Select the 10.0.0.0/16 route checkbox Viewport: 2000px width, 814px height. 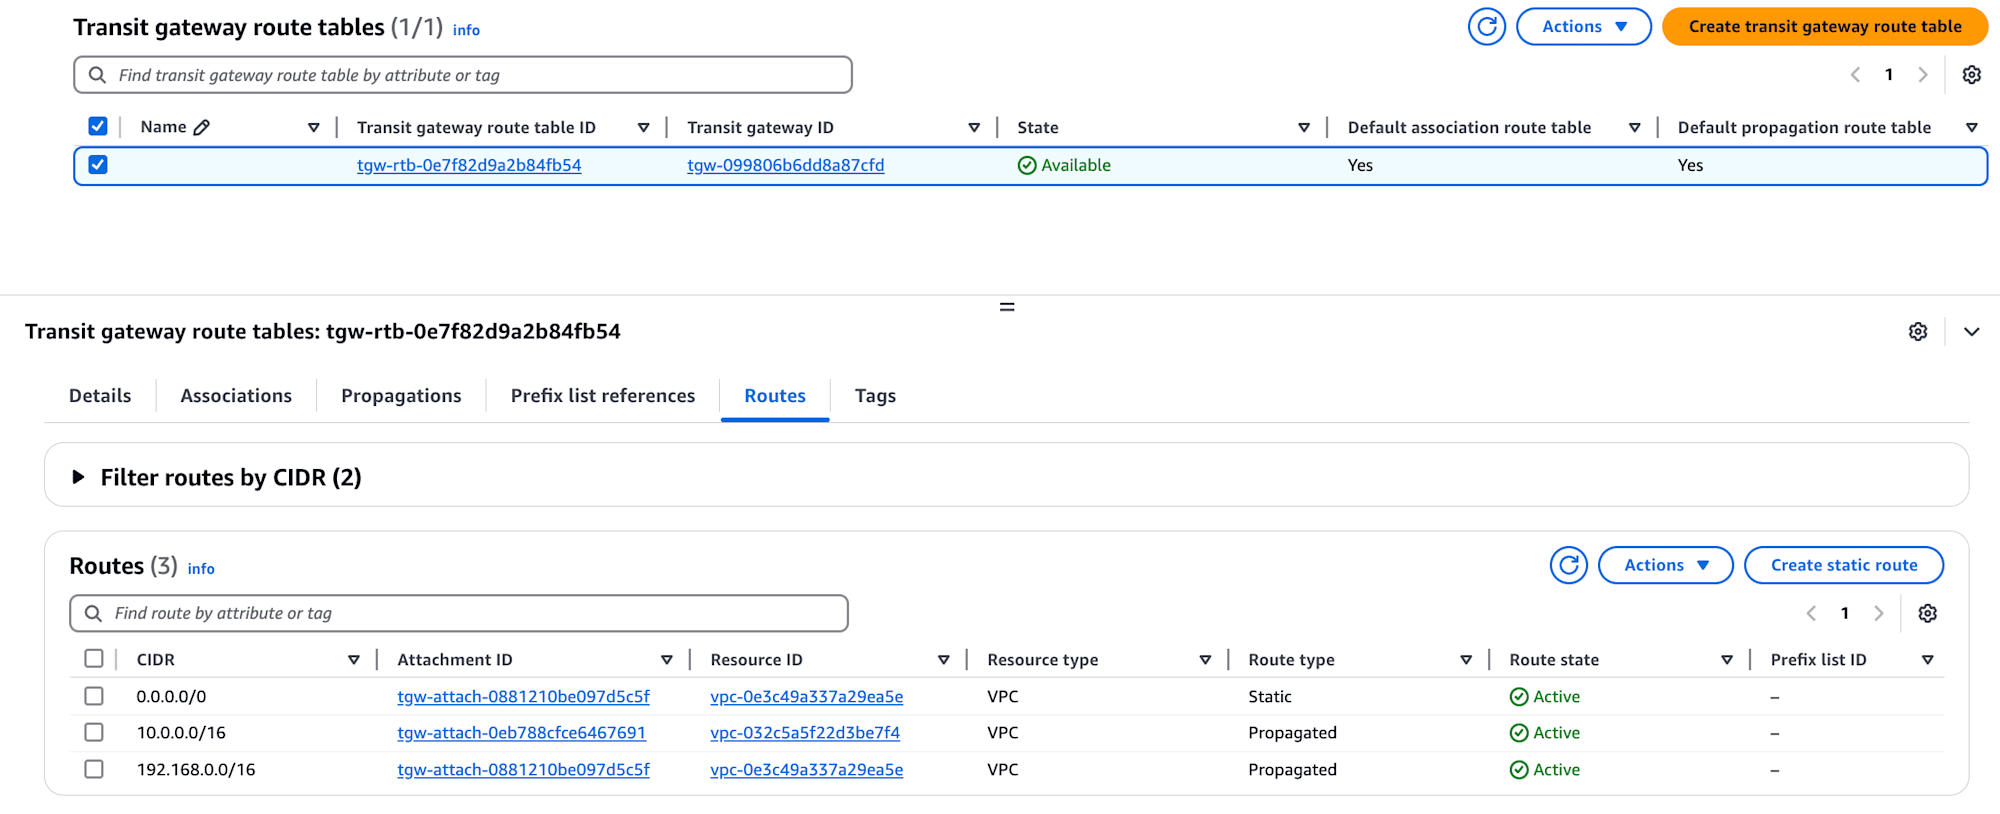[x=94, y=732]
